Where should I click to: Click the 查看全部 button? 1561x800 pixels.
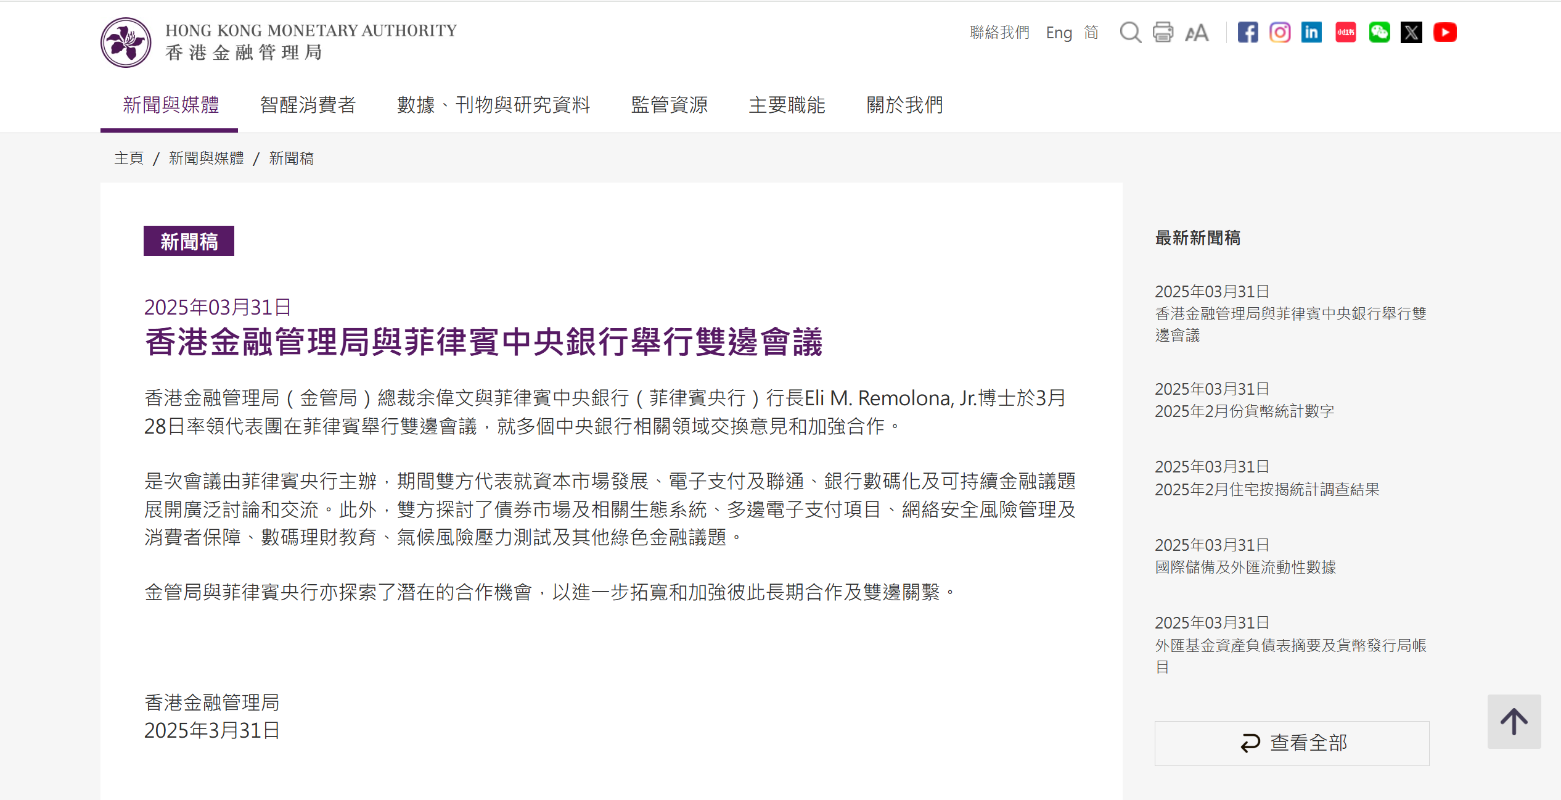[x=1292, y=743]
